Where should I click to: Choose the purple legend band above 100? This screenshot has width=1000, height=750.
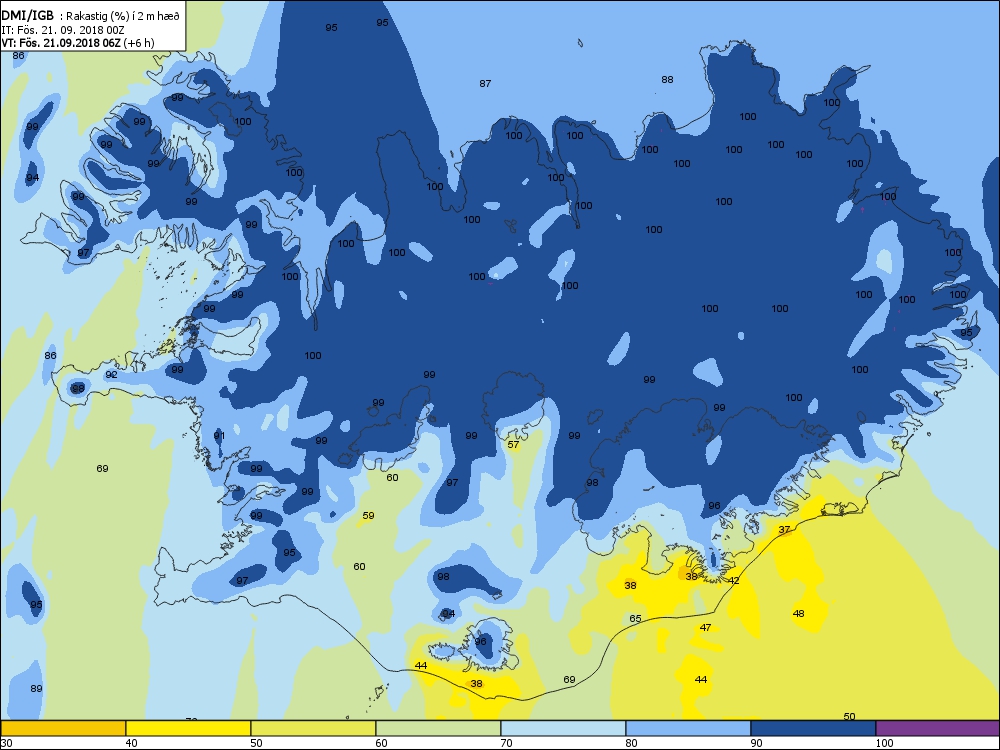click(x=938, y=728)
